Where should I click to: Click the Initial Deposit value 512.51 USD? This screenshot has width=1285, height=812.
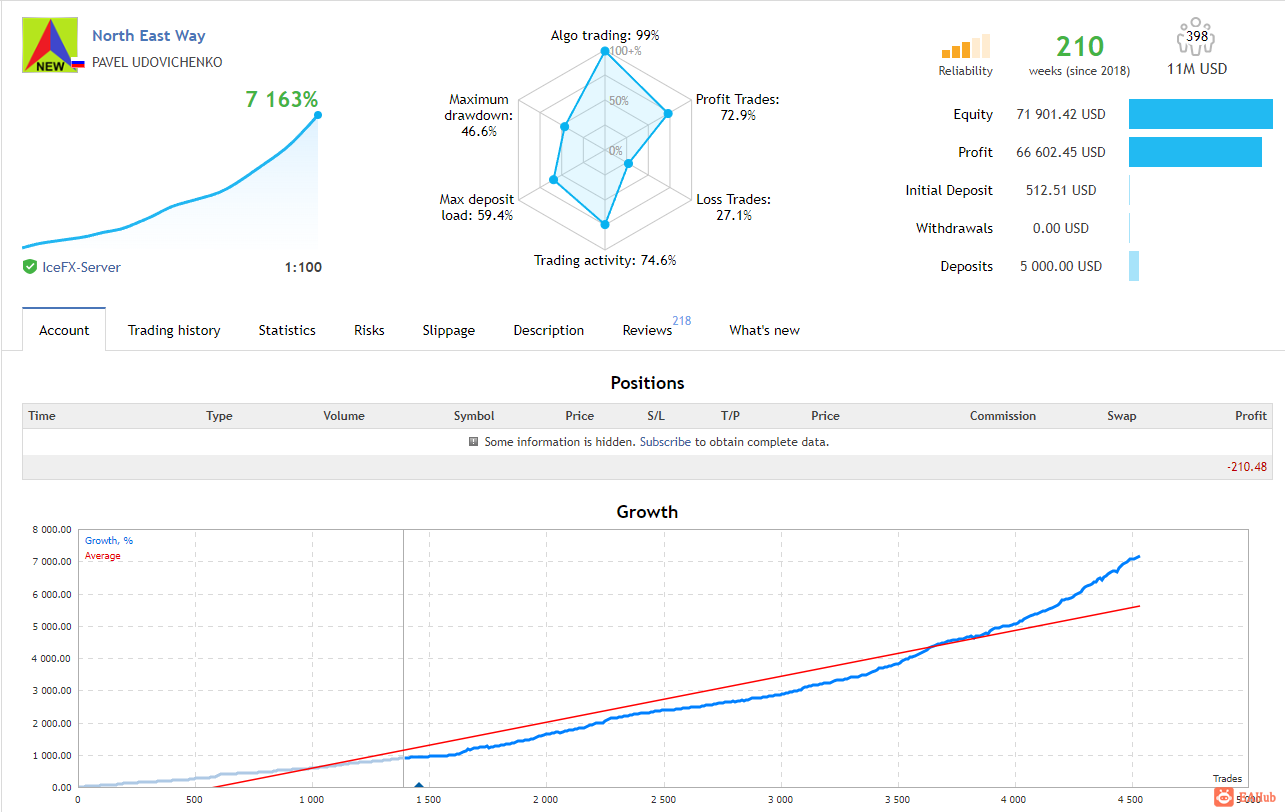(1061, 190)
